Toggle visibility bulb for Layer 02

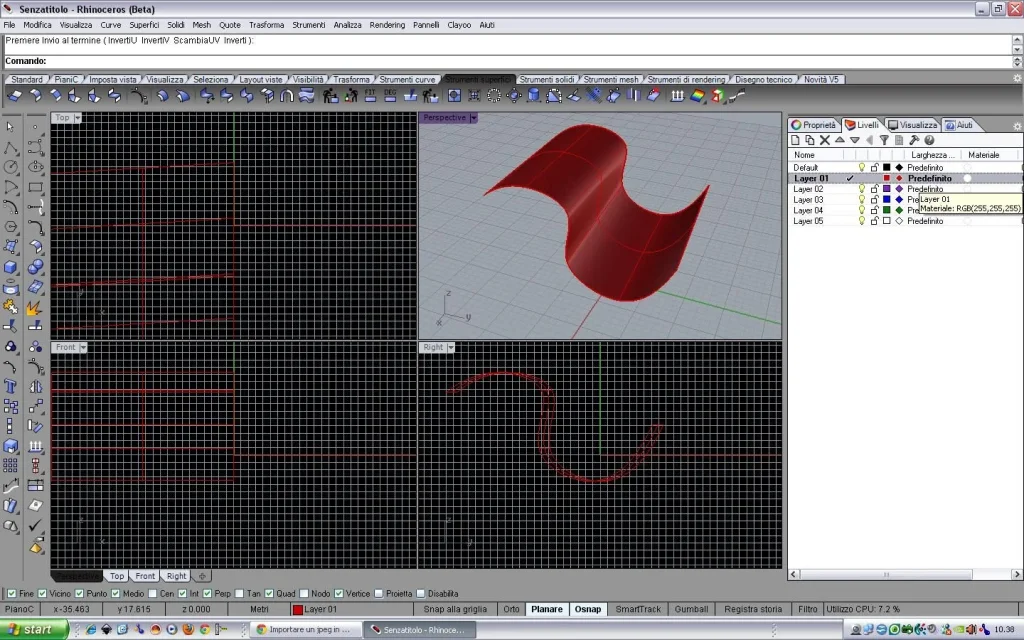[x=861, y=189]
